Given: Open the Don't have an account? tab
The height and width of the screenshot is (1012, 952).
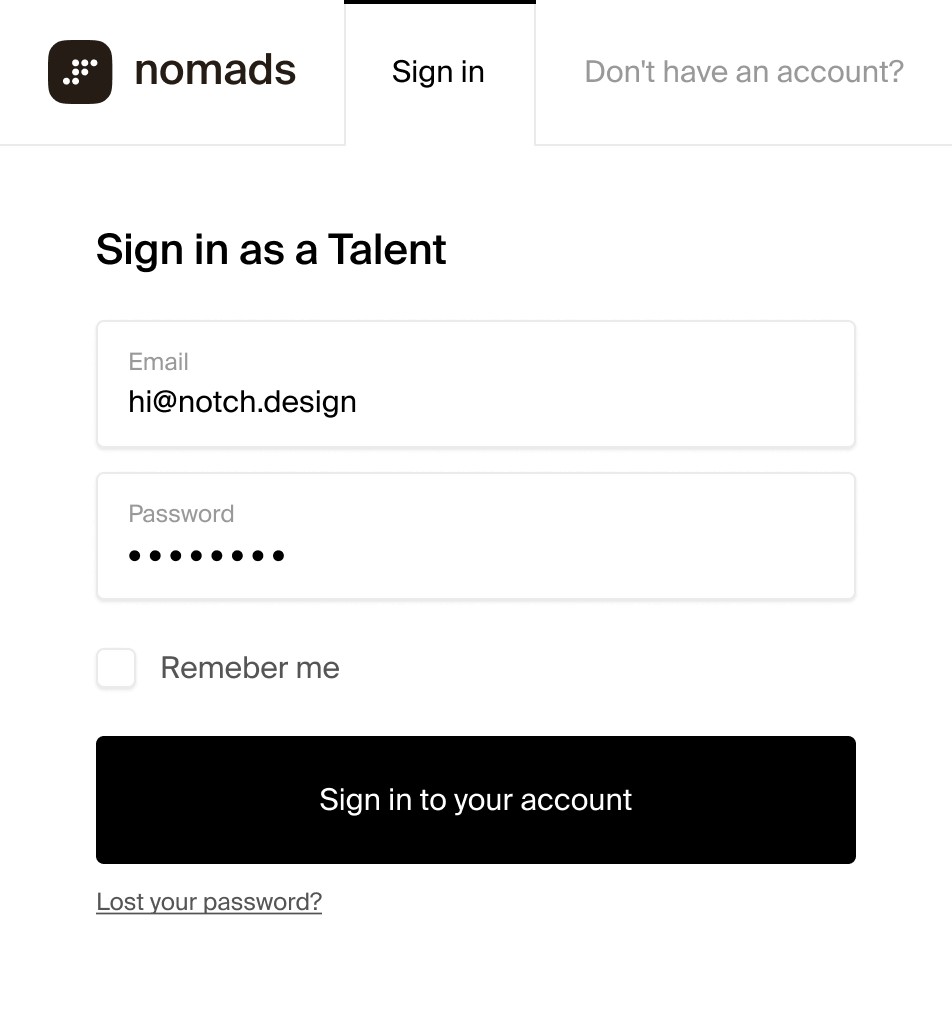Looking at the screenshot, I should click(x=744, y=72).
